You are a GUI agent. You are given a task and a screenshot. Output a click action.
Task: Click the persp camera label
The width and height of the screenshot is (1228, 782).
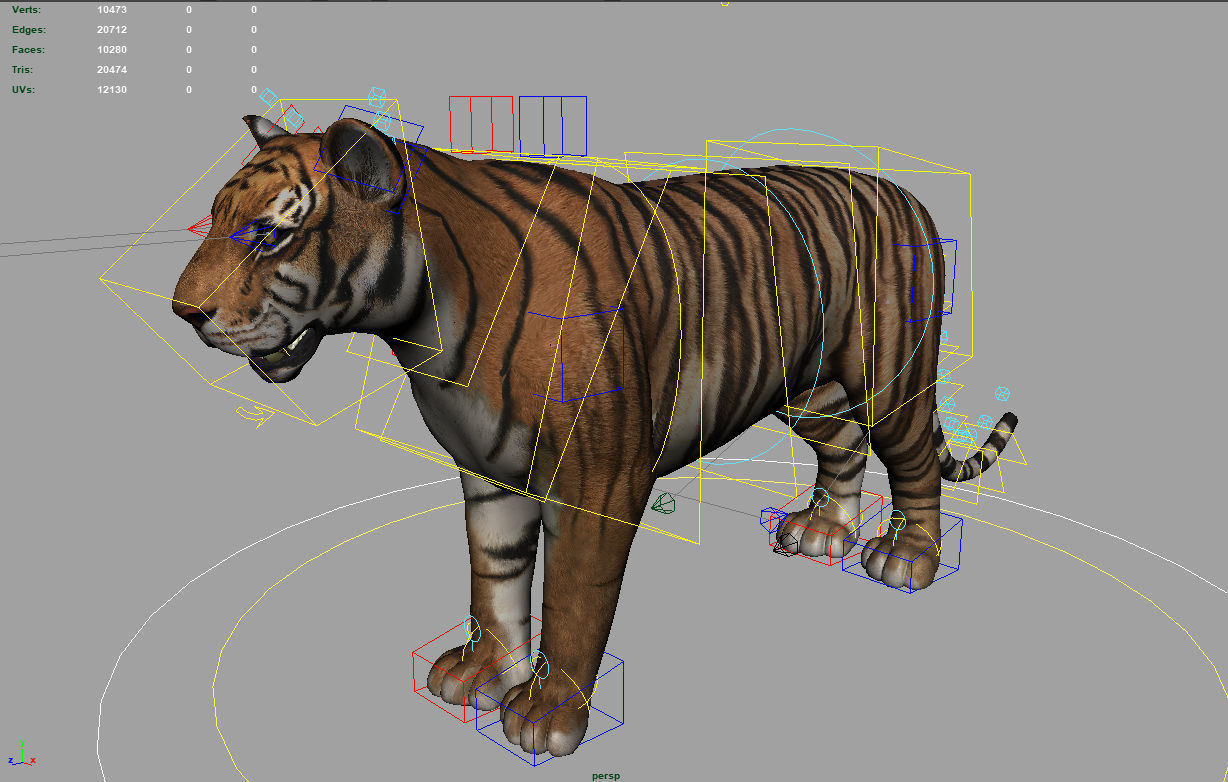605,775
